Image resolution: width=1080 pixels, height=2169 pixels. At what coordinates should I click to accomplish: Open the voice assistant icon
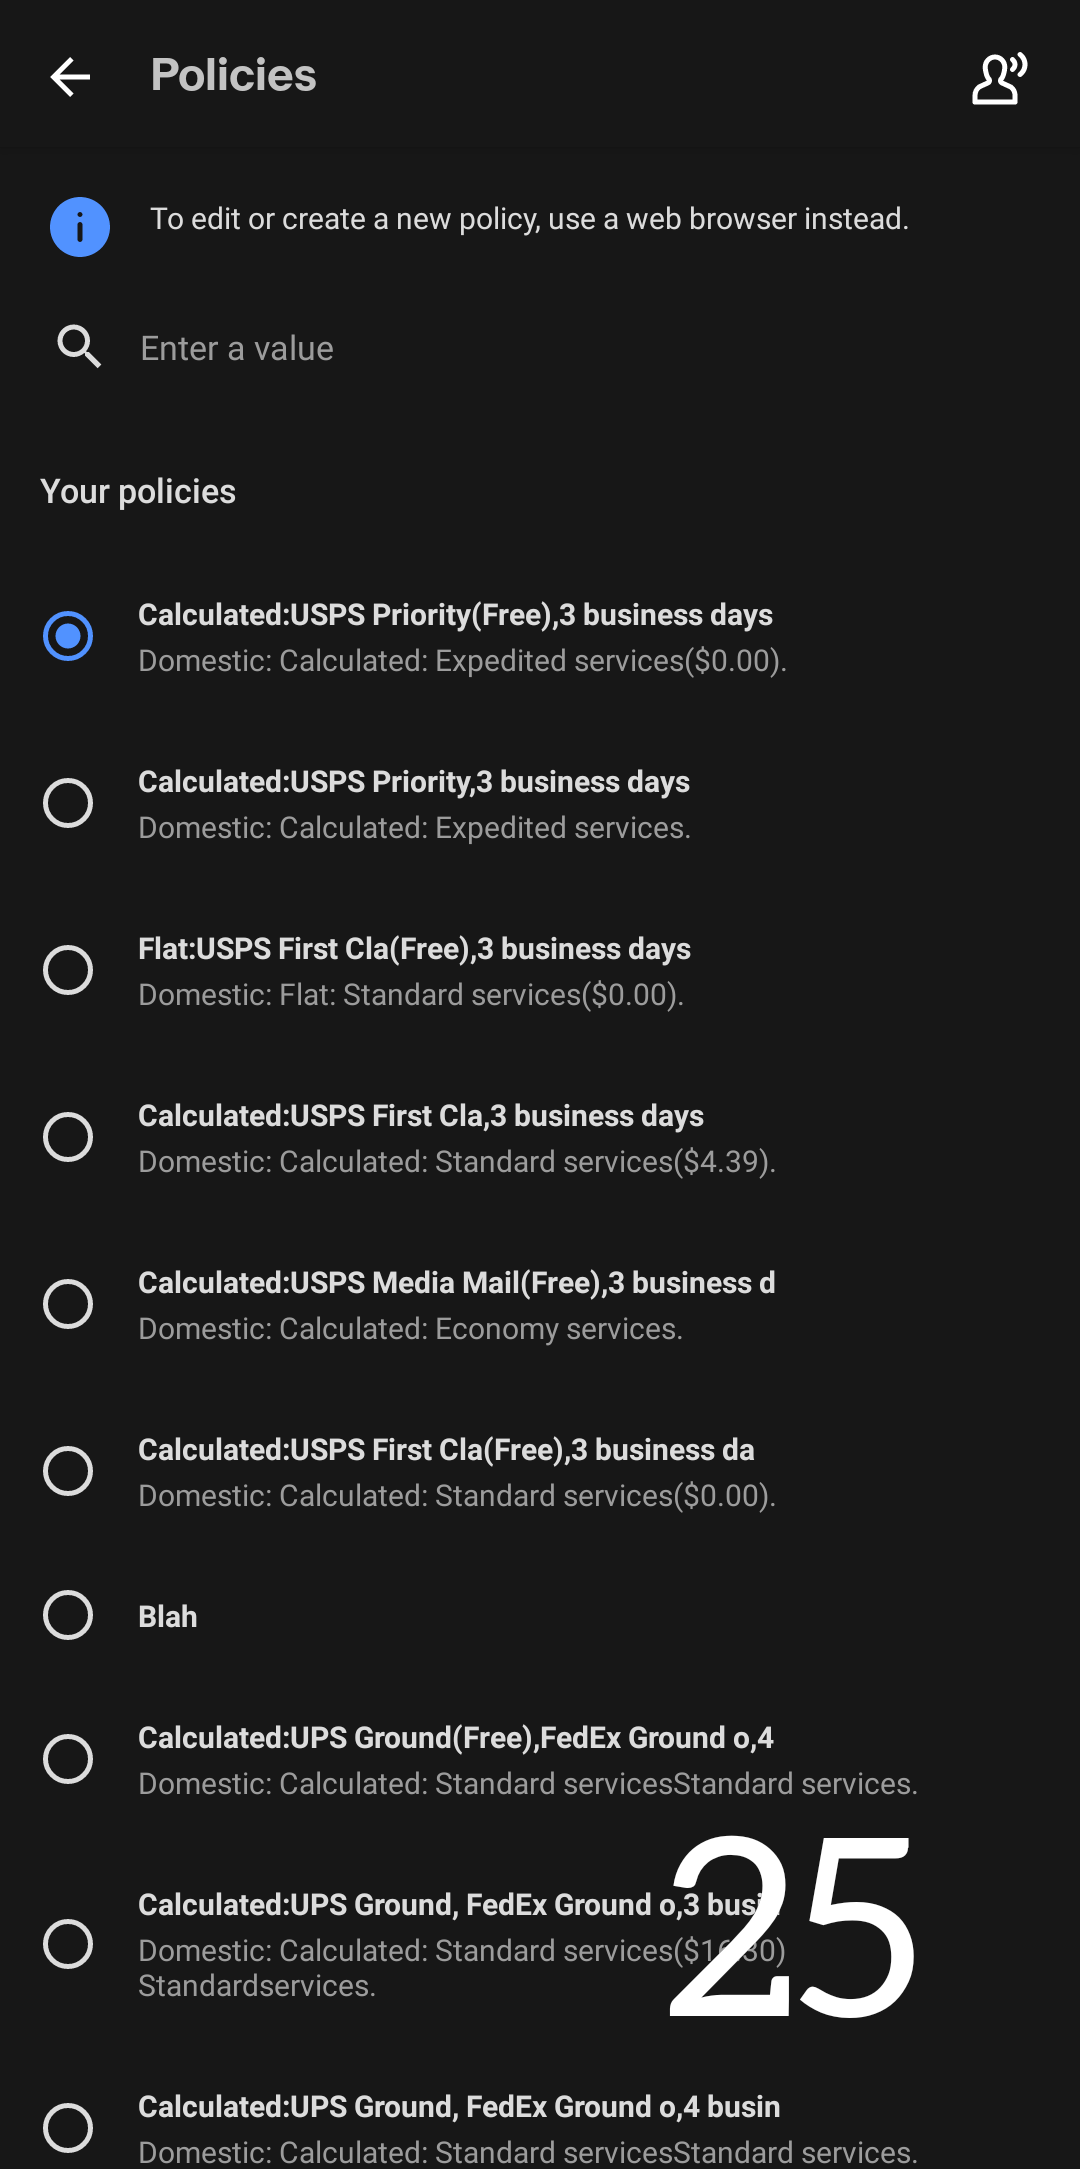point(999,78)
